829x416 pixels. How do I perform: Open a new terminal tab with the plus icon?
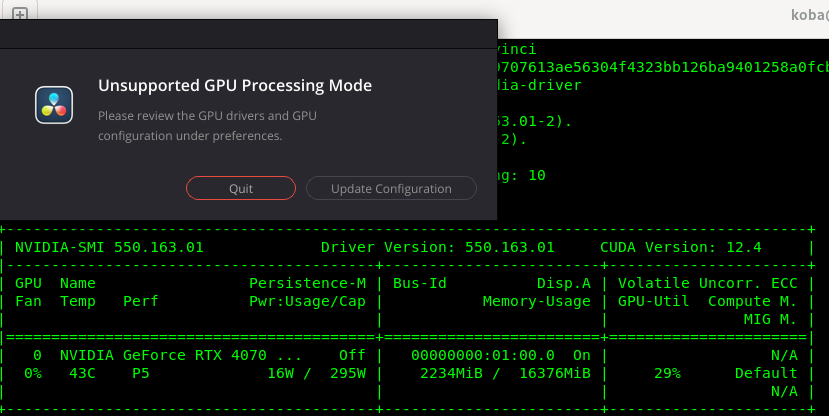20,14
